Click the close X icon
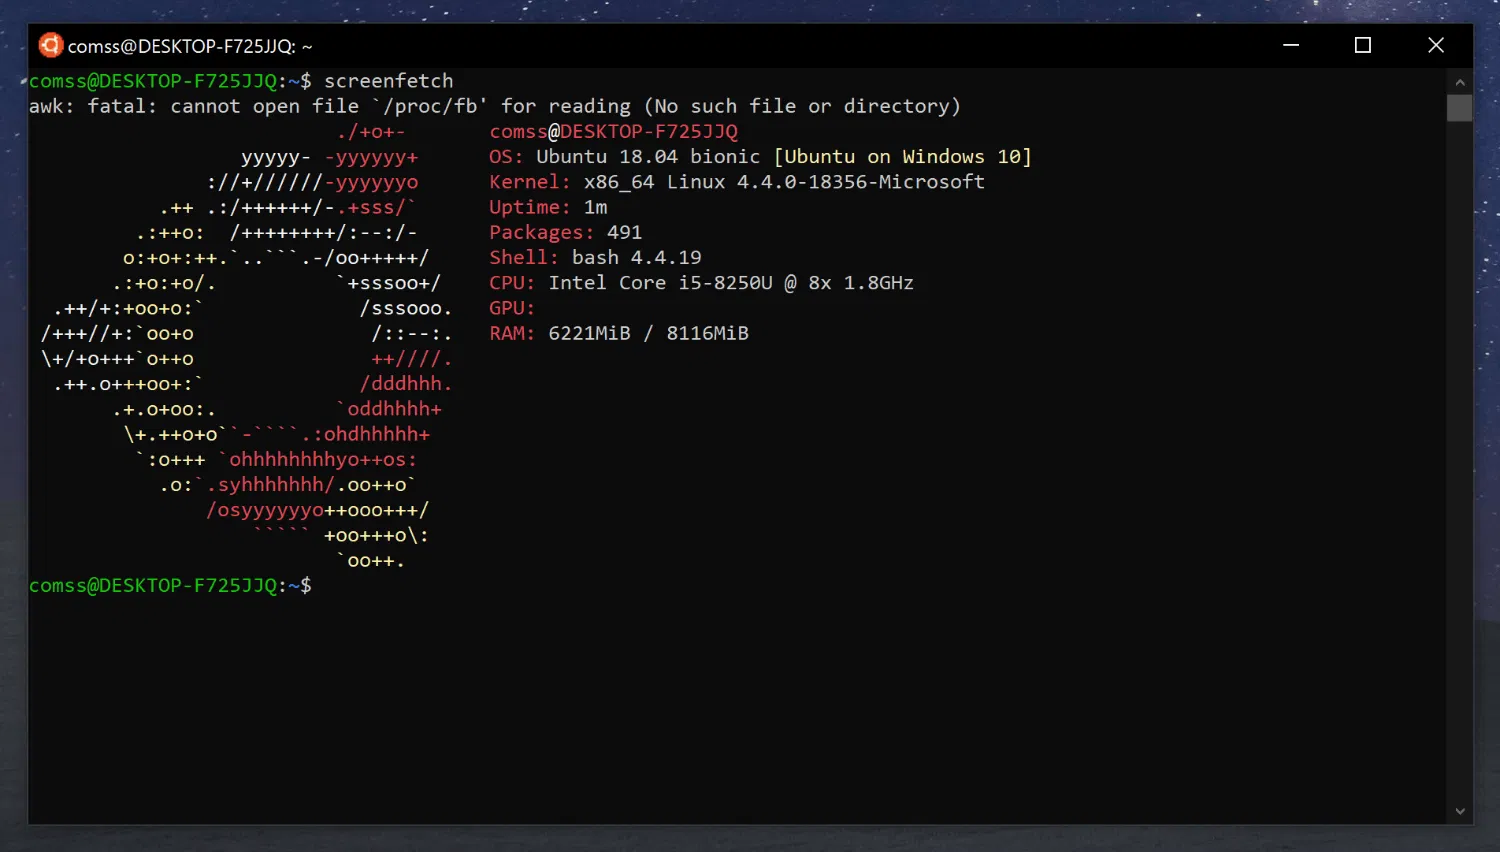 click(1435, 45)
